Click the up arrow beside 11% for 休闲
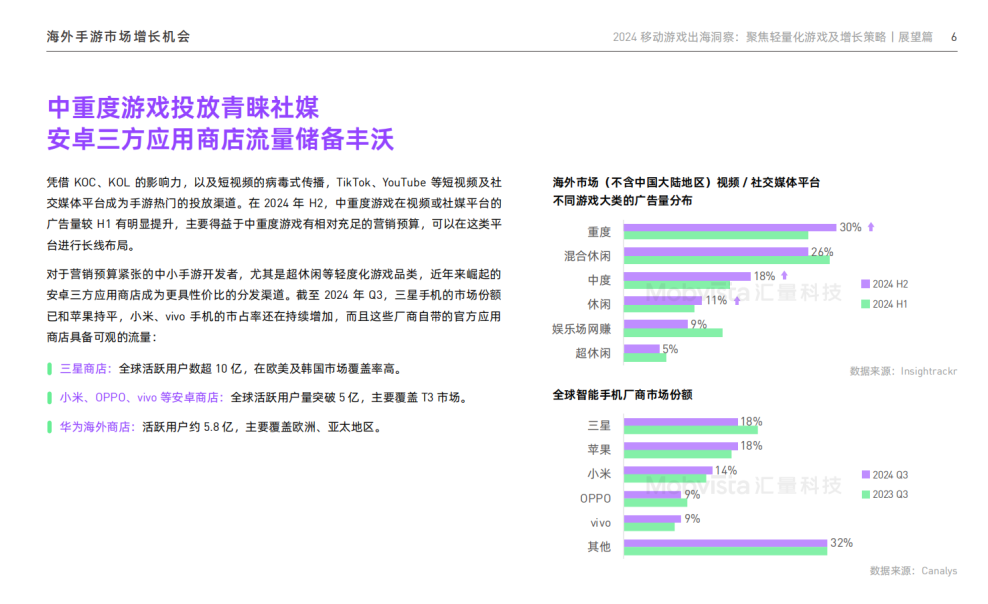Viewport: 988px width, 604px height. (736, 300)
